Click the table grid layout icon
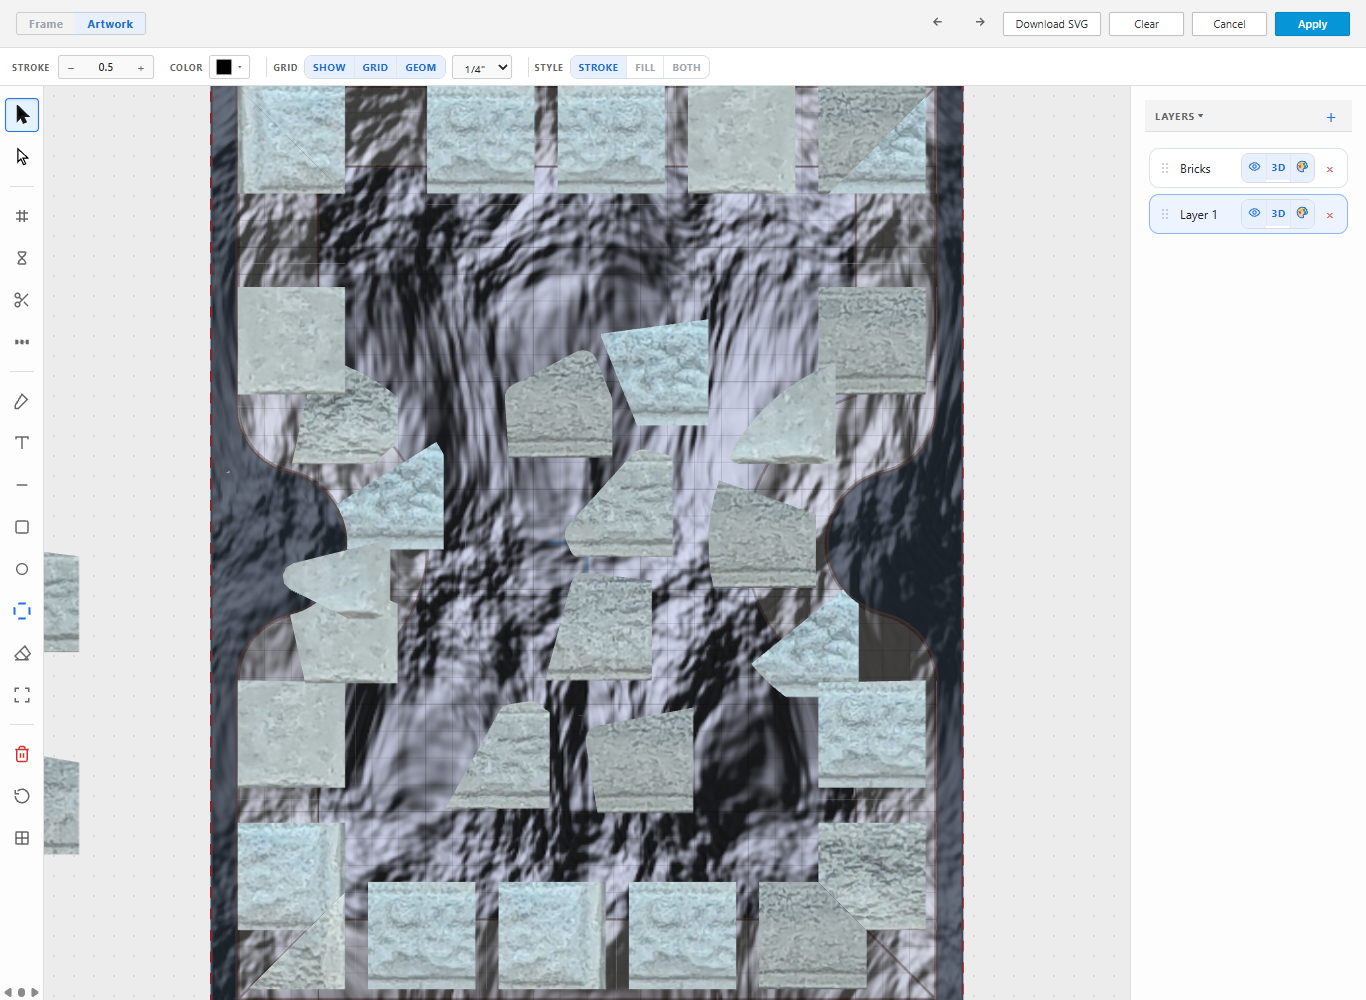The width and height of the screenshot is (1366, 1000). (x=22, y=838)
